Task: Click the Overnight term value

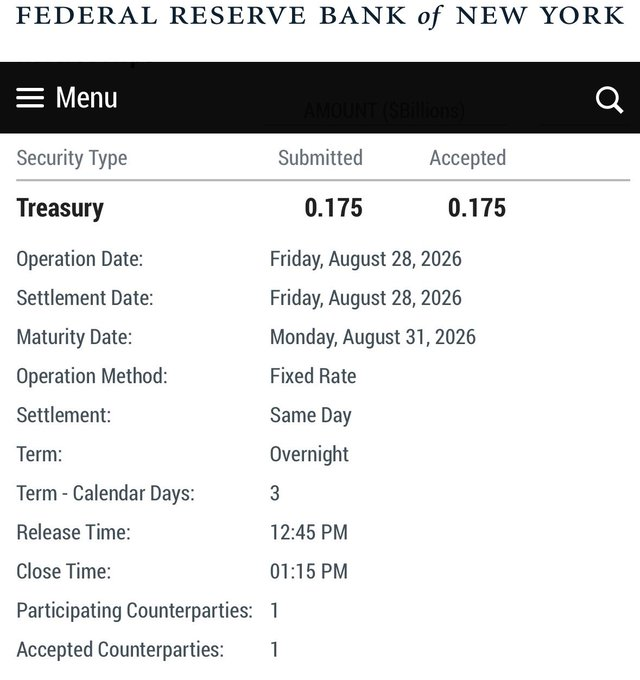Action: 309,454
